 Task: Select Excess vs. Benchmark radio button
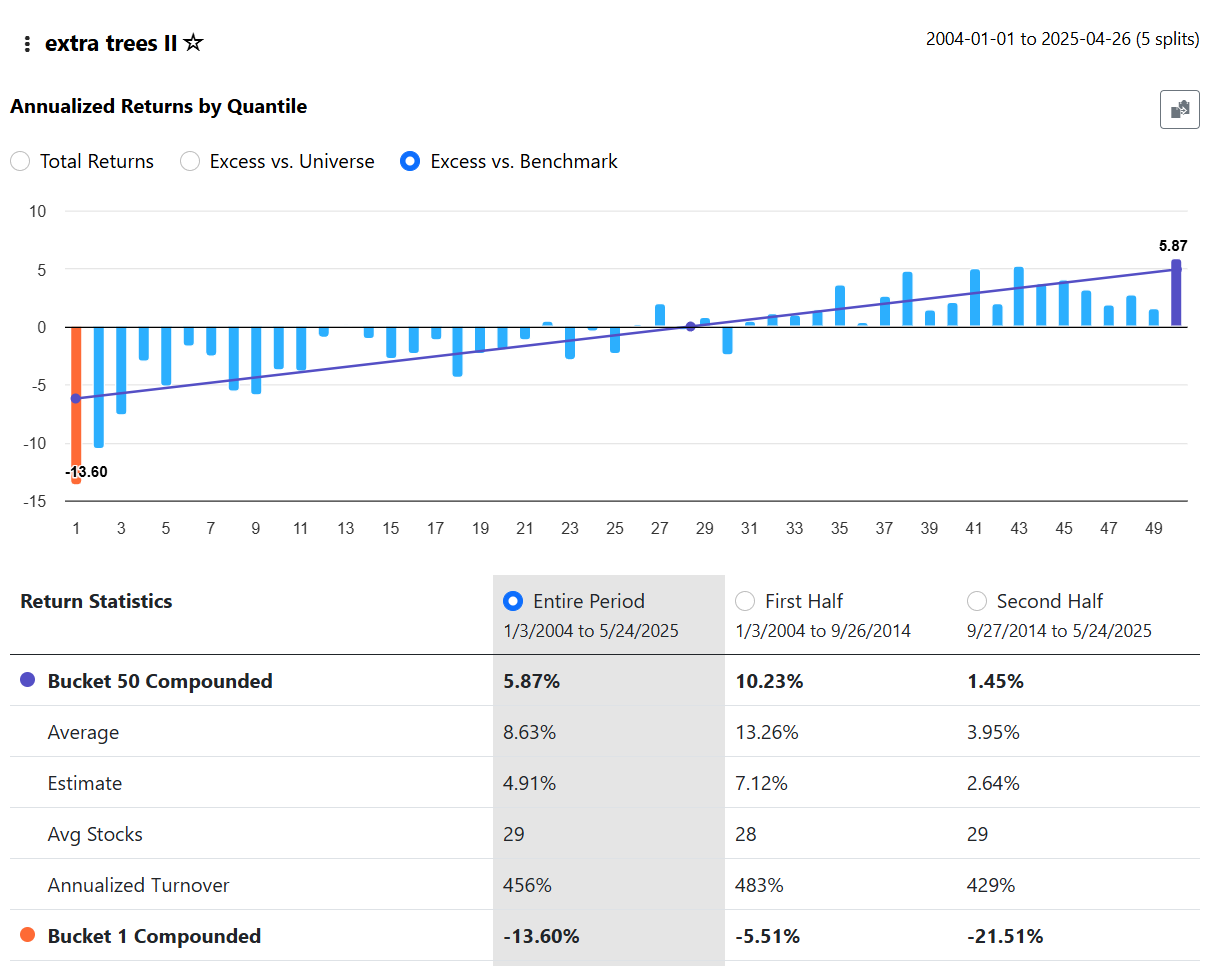click(410, 161)
